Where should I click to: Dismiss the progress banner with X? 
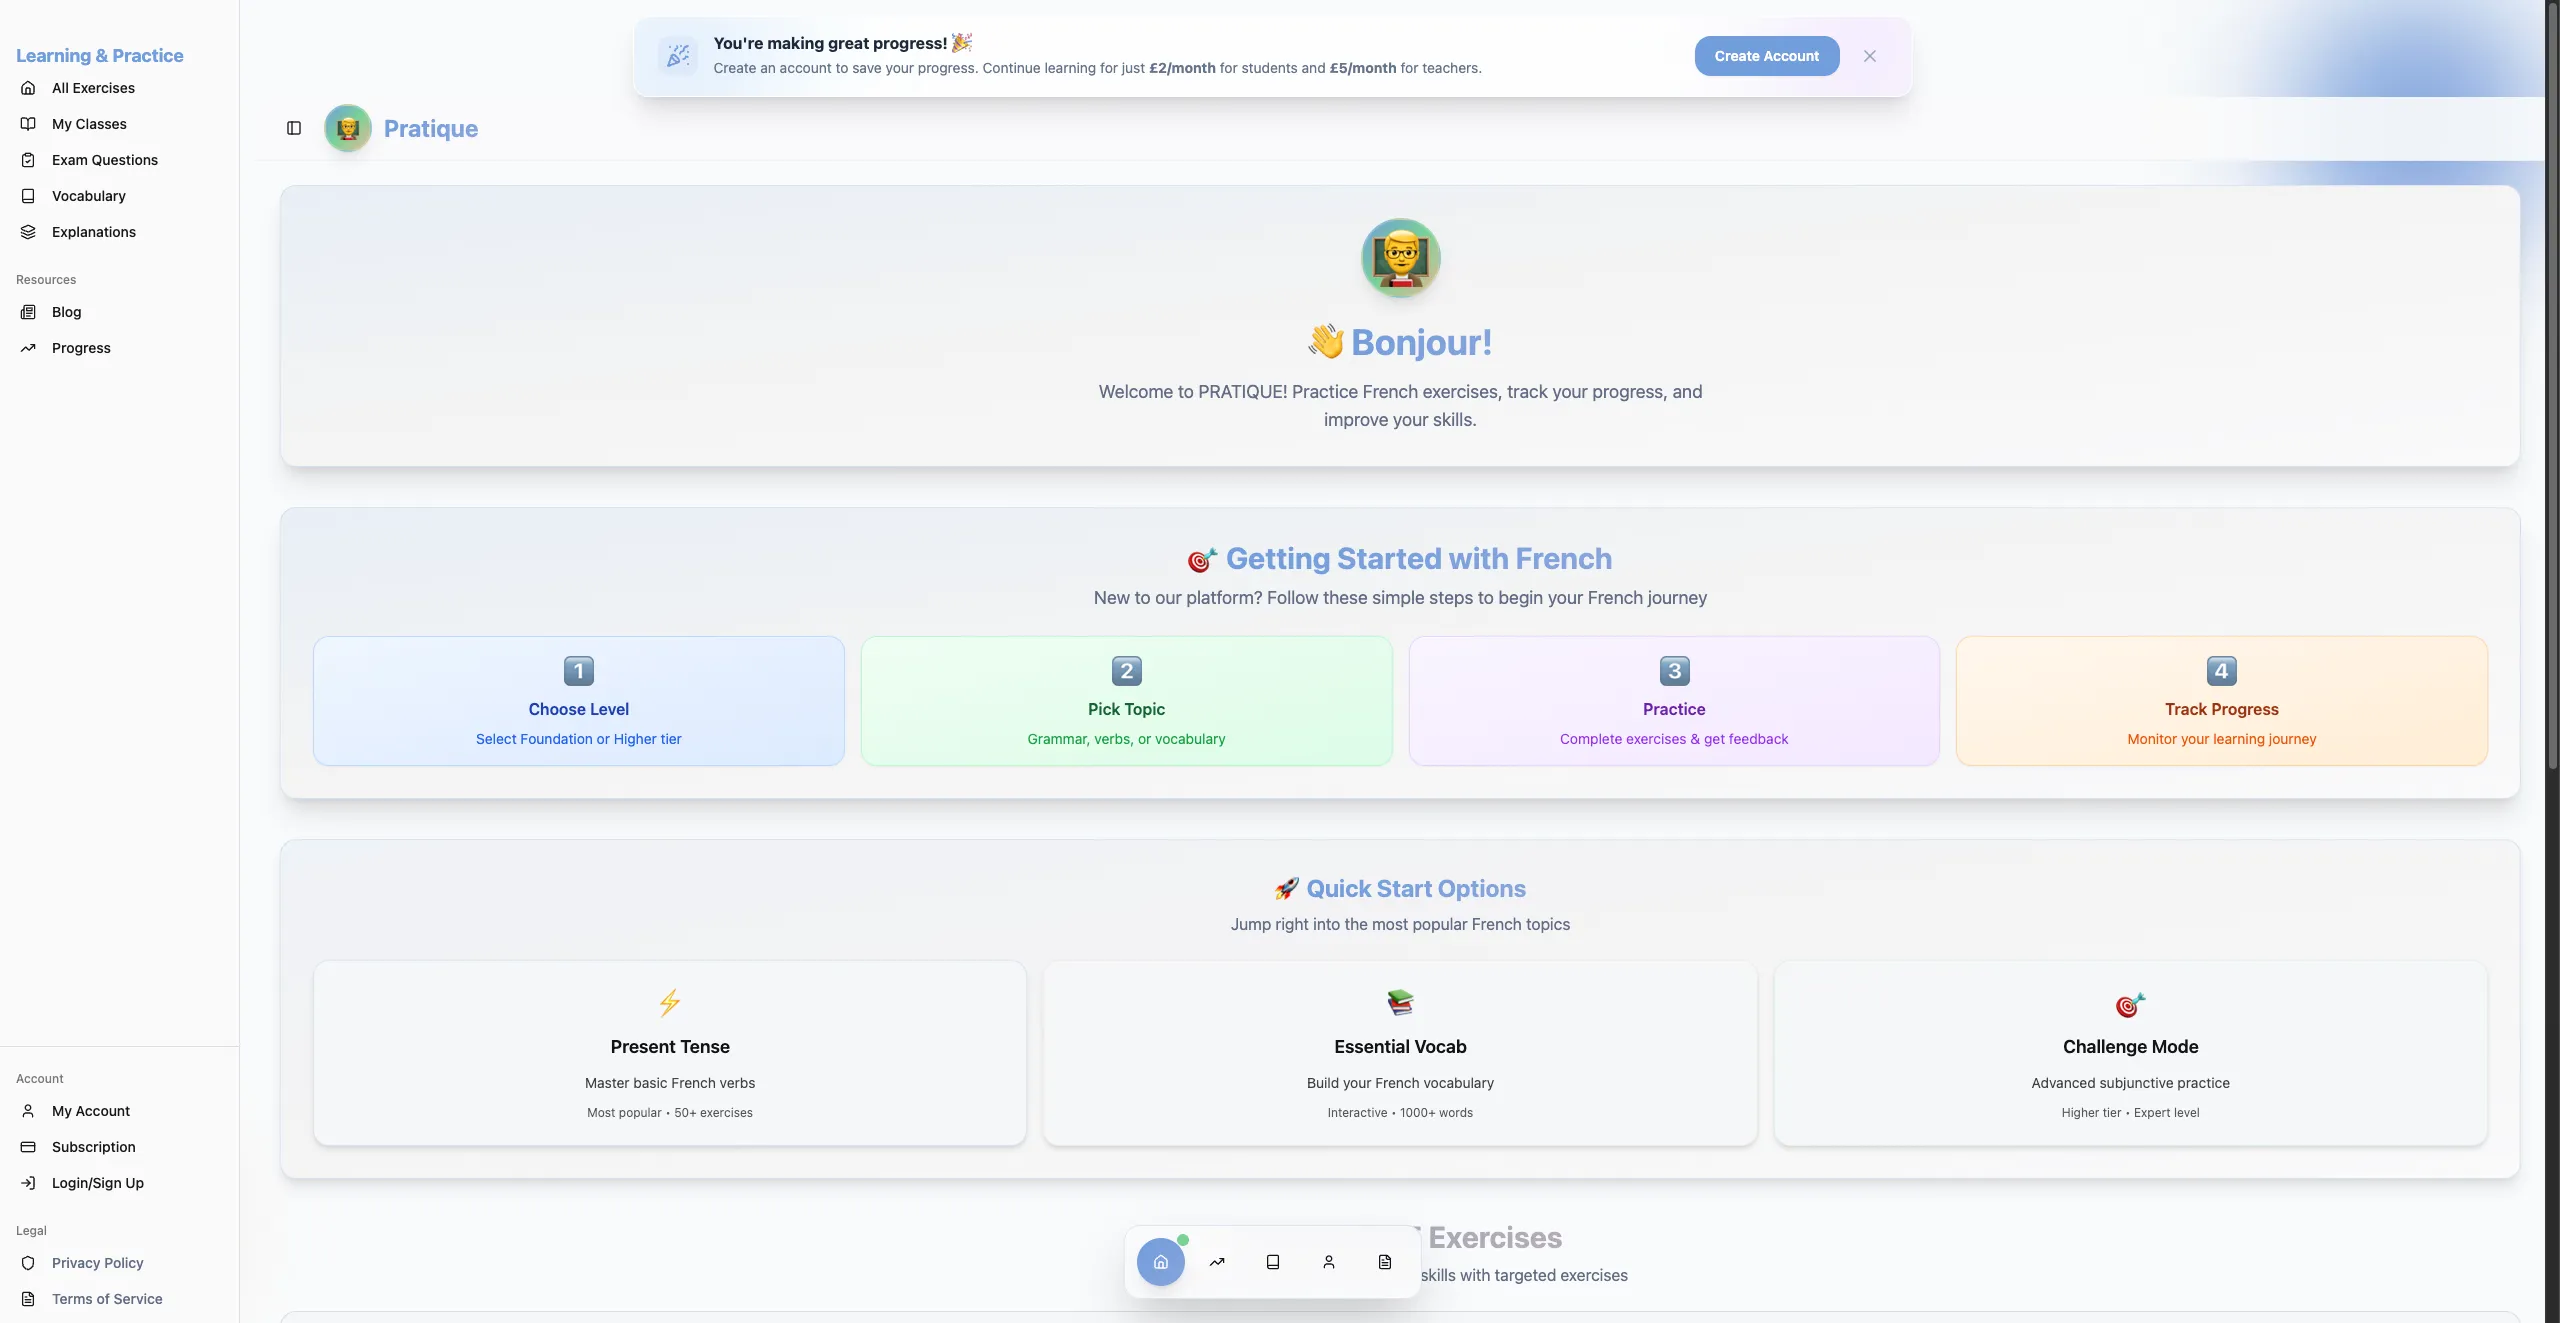(x=1870, y=56)
